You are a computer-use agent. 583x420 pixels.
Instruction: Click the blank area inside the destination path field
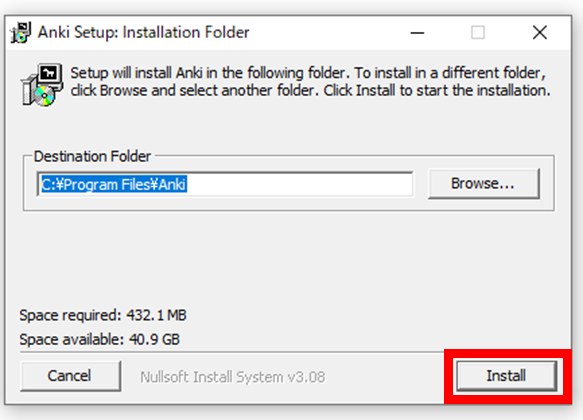pos(299,184)
